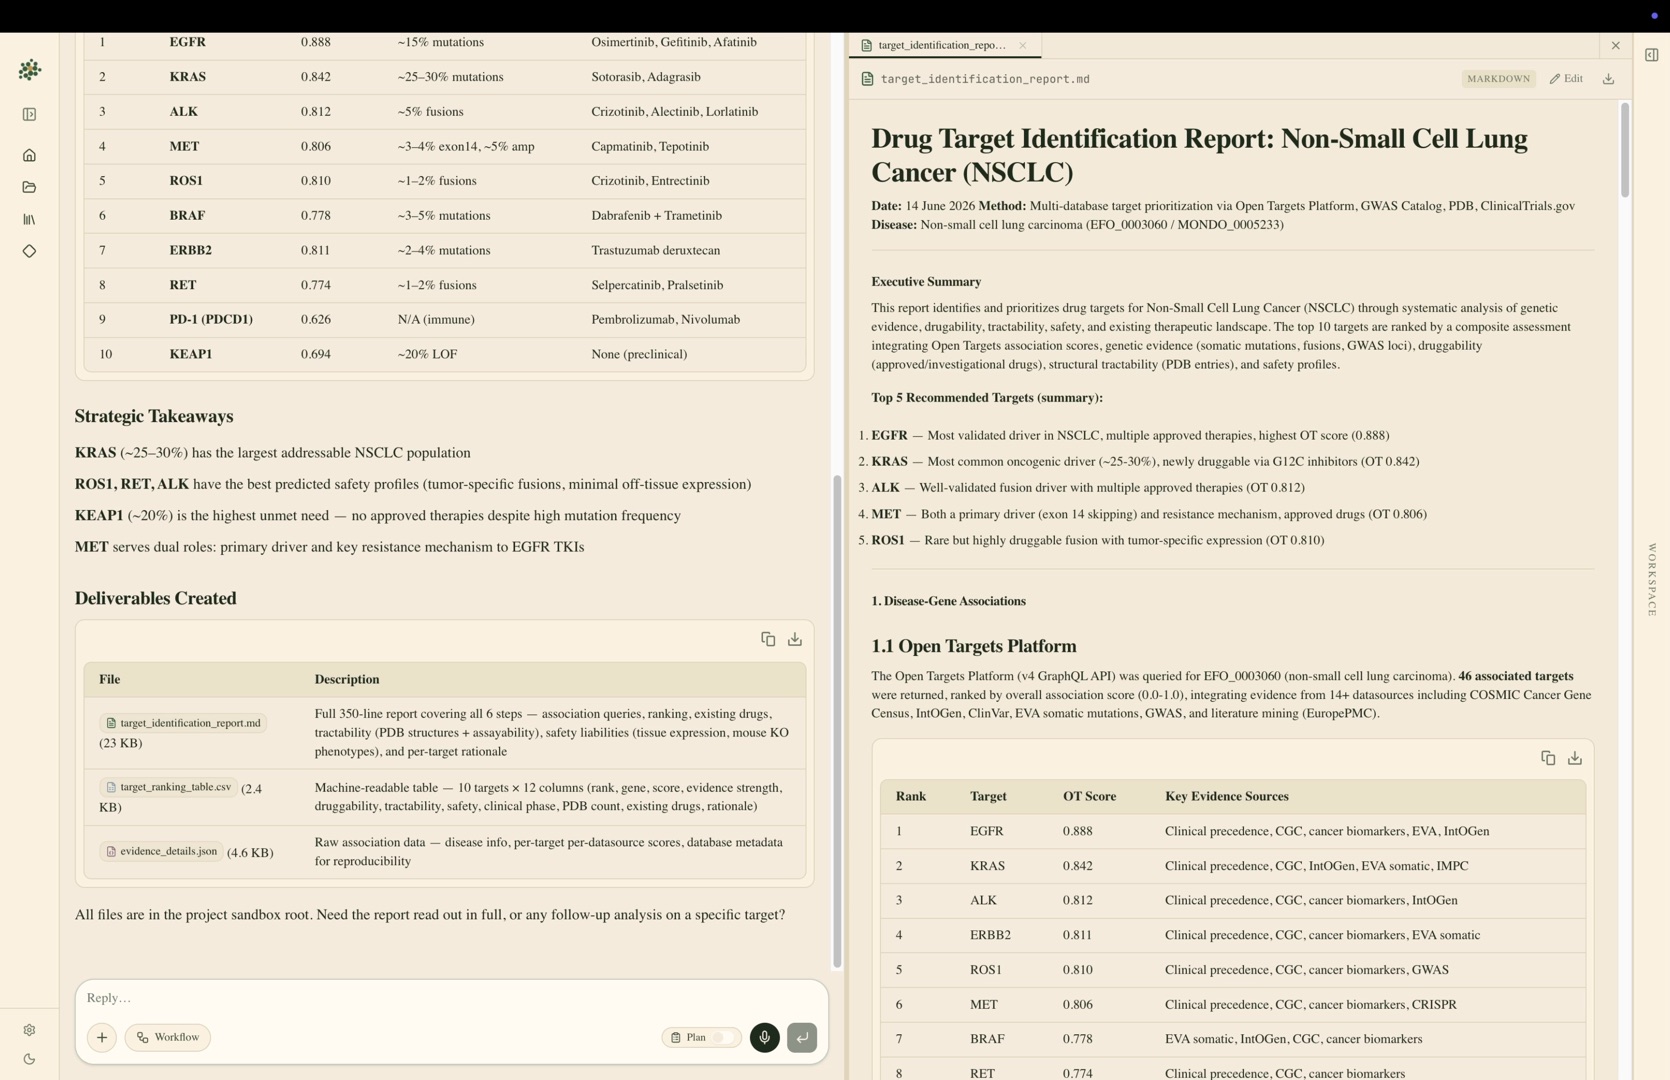The width and height of the screenshot is (1670, 1080).
Task: Copy the Deliverables Created table
Action: [x=768, y=639]
